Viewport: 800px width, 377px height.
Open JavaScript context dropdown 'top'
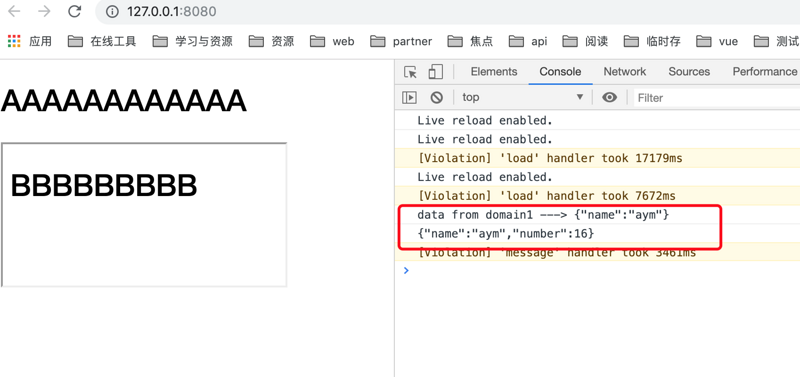click(x=522, y=97)
